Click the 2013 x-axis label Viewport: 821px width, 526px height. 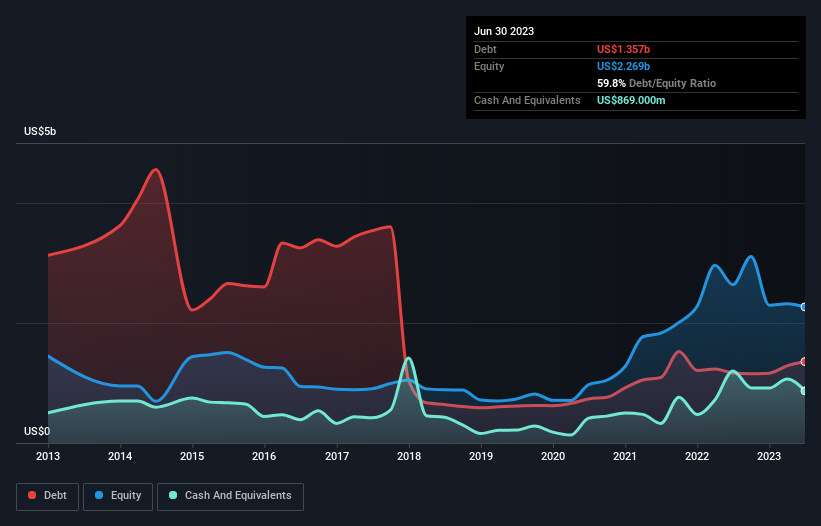click(48, 456)
